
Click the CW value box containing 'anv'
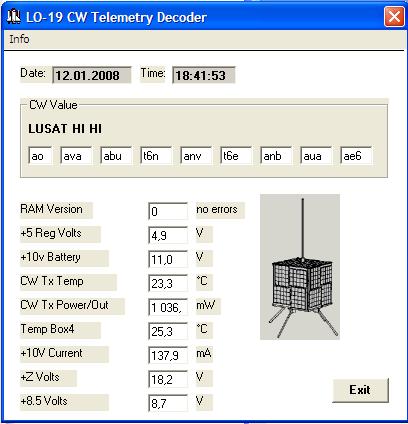(196, 156)
